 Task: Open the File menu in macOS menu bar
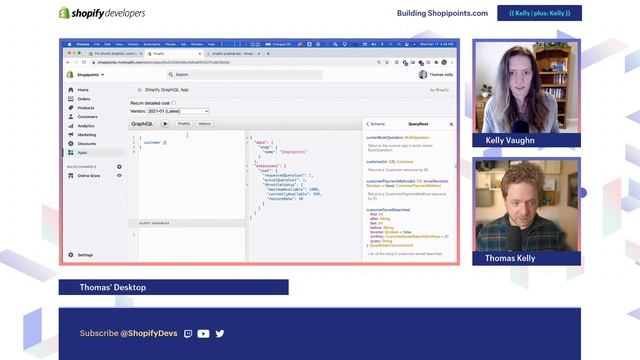97,44
